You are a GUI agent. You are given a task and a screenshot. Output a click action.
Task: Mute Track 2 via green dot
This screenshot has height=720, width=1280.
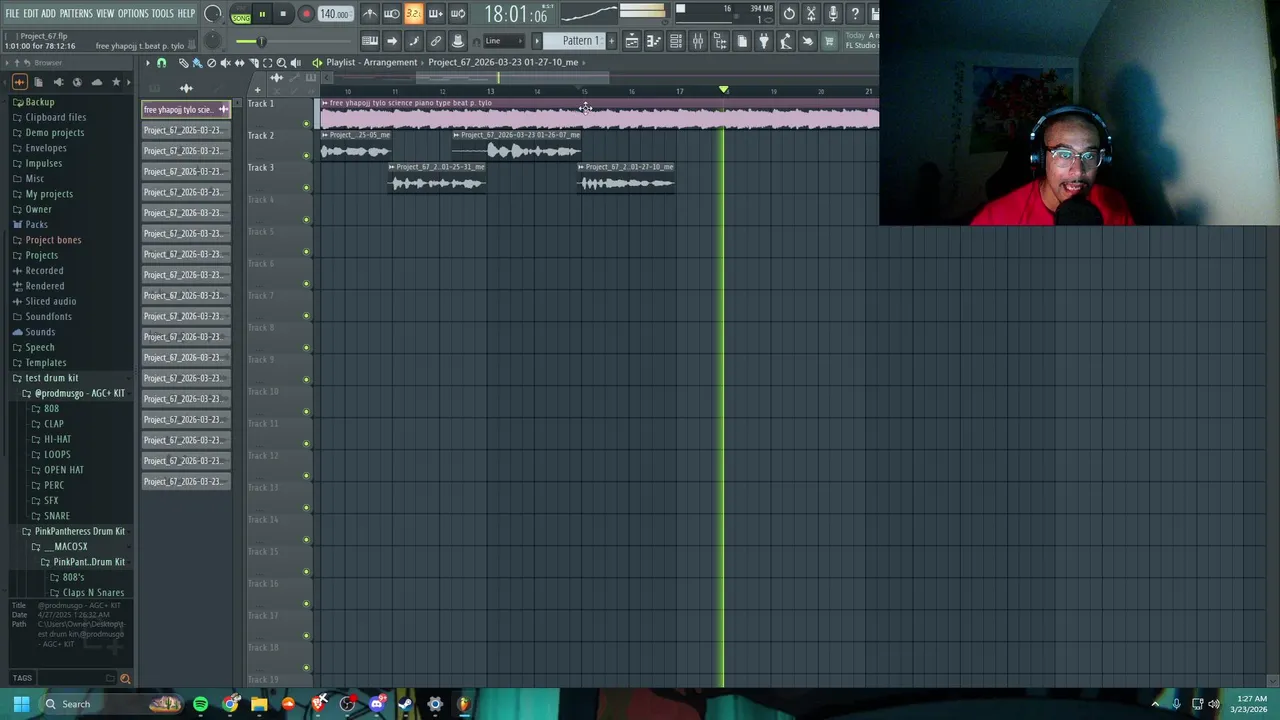[x=306, y=156]
